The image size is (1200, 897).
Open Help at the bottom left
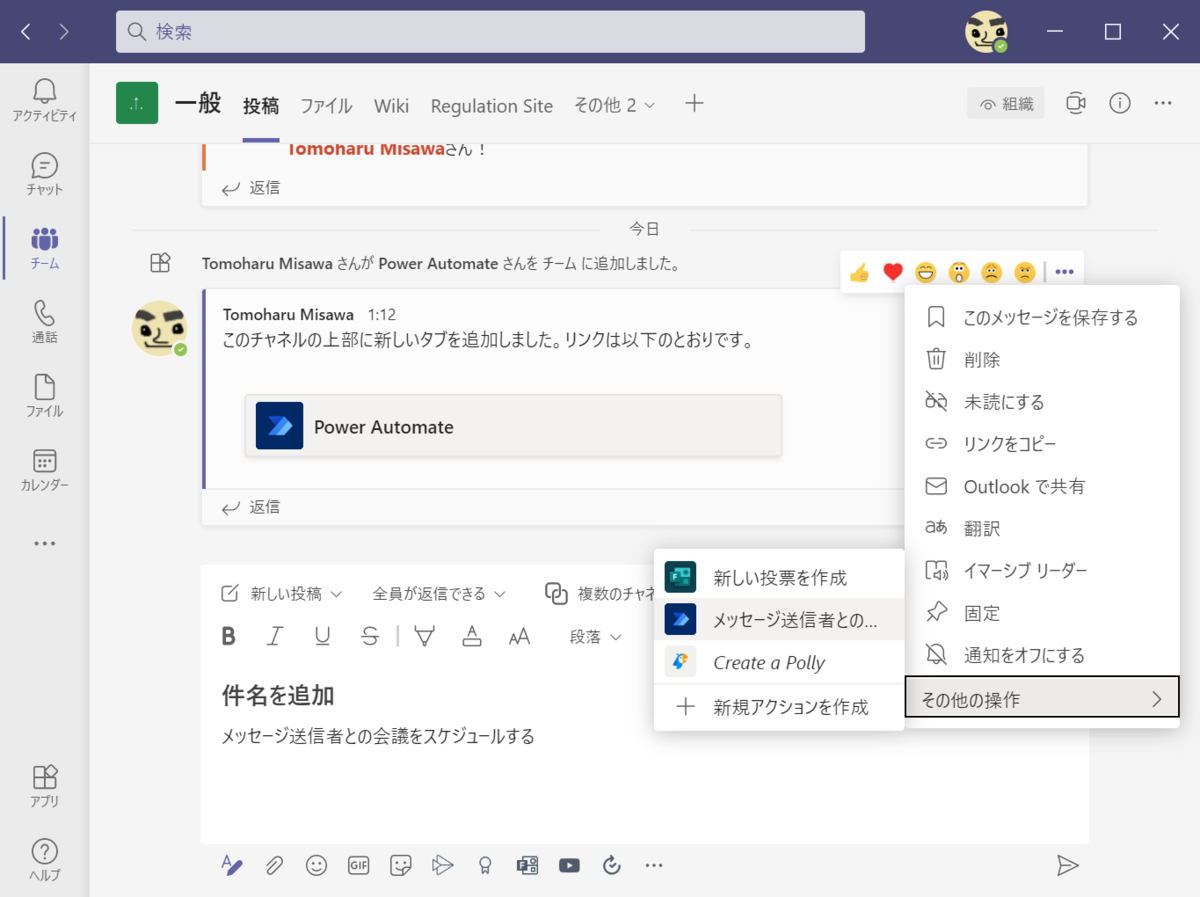(44, 860)
